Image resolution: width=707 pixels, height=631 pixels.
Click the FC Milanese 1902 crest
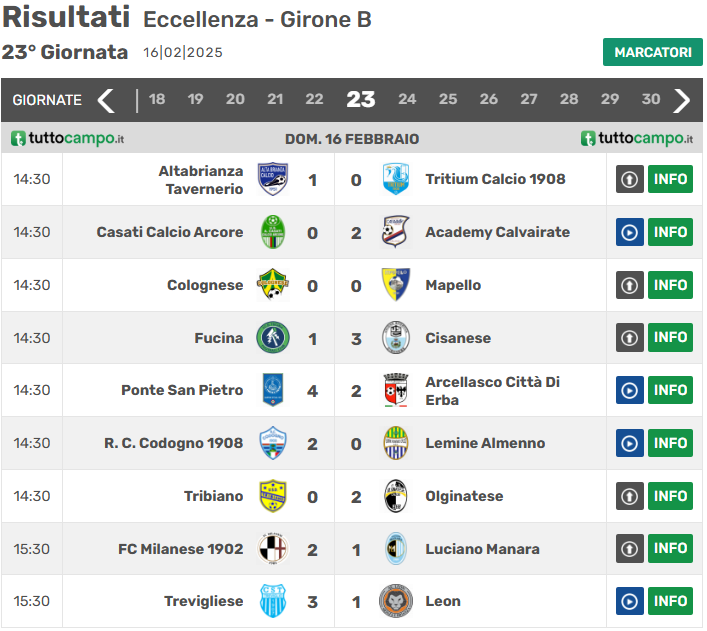click(273, 549)
